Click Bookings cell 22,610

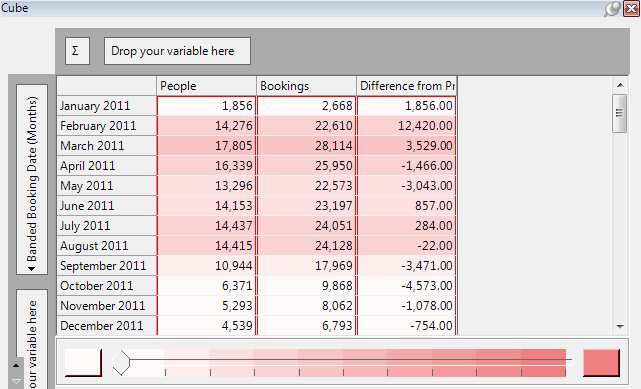[307, 126]
